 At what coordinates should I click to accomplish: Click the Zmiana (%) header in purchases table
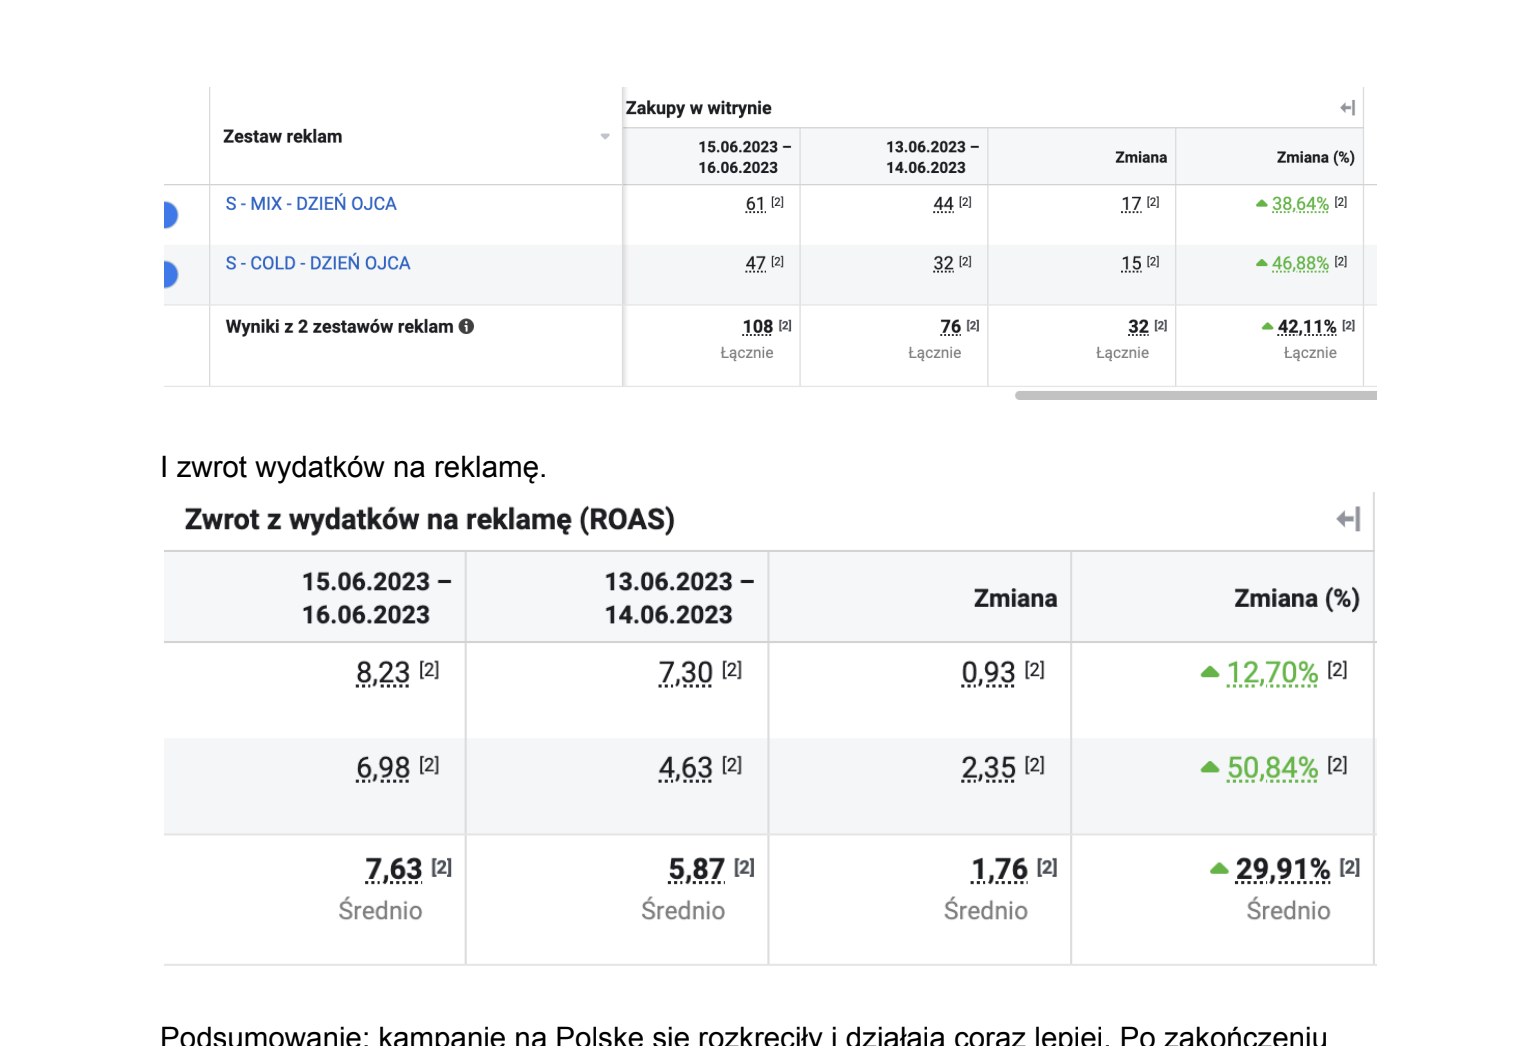point(1315,157)
